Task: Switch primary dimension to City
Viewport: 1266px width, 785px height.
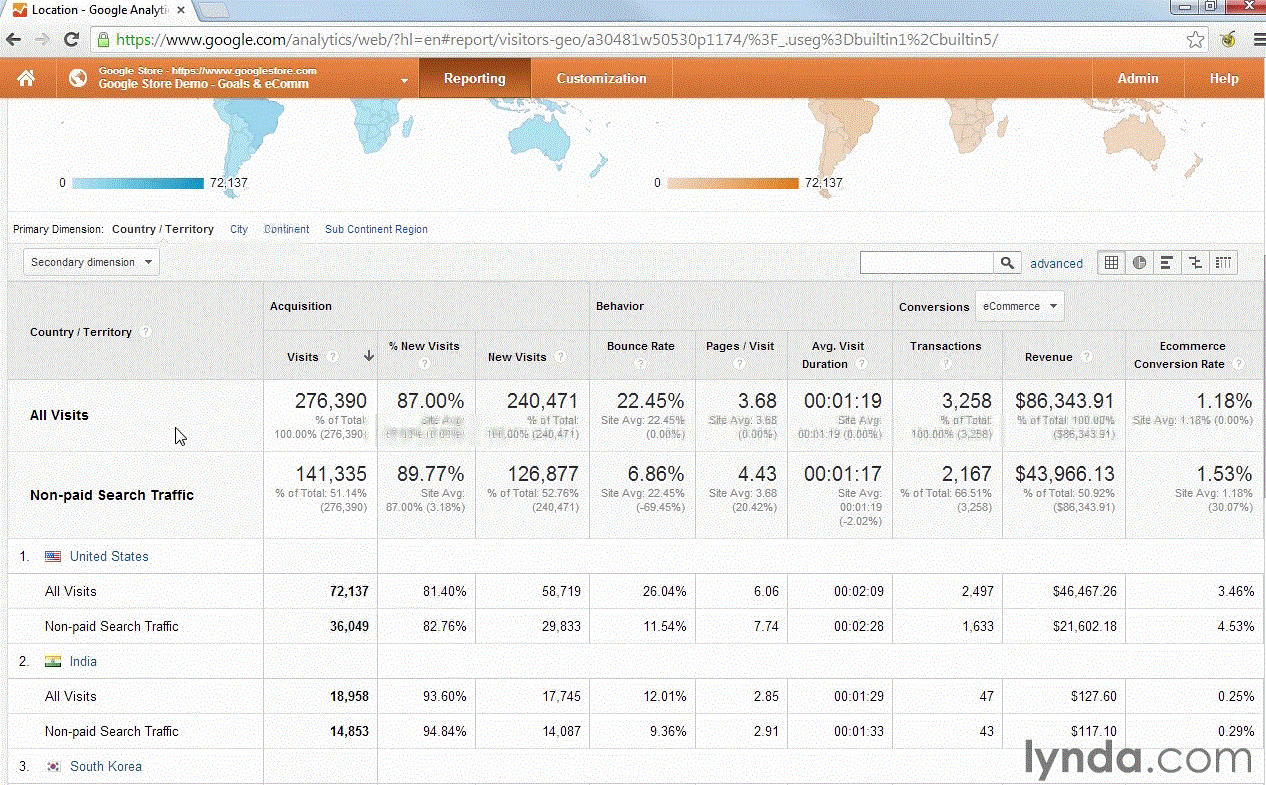Action: click(239, 229)
